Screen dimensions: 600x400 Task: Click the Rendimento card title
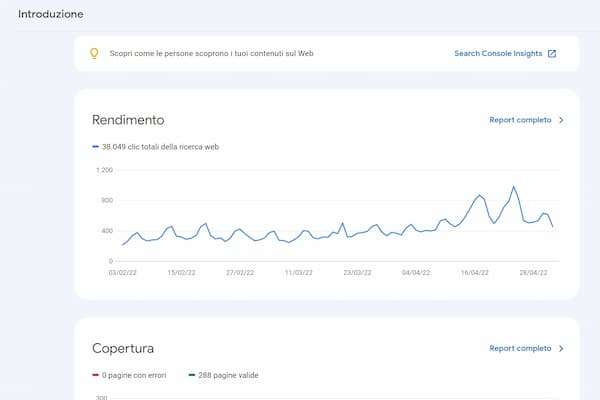click(x=128, y=120)
